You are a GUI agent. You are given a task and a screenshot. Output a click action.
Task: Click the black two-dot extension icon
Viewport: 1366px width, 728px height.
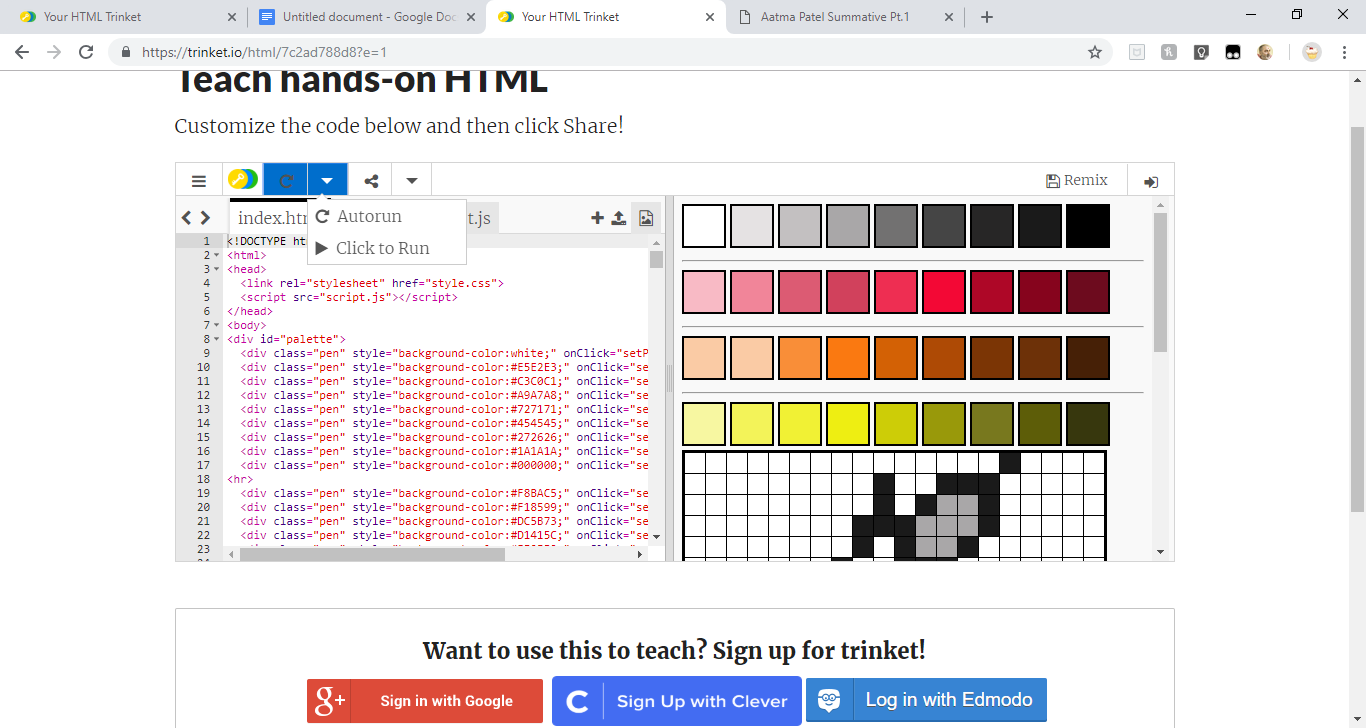click(x=1233, y=52)
